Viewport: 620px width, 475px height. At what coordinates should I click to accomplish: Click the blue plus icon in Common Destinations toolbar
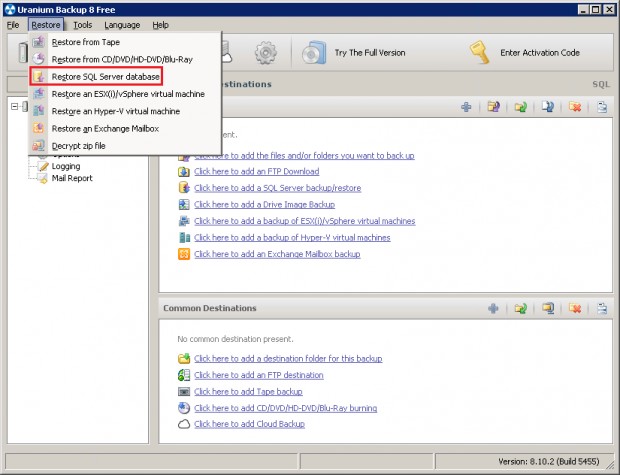click(x=493, y=308)
